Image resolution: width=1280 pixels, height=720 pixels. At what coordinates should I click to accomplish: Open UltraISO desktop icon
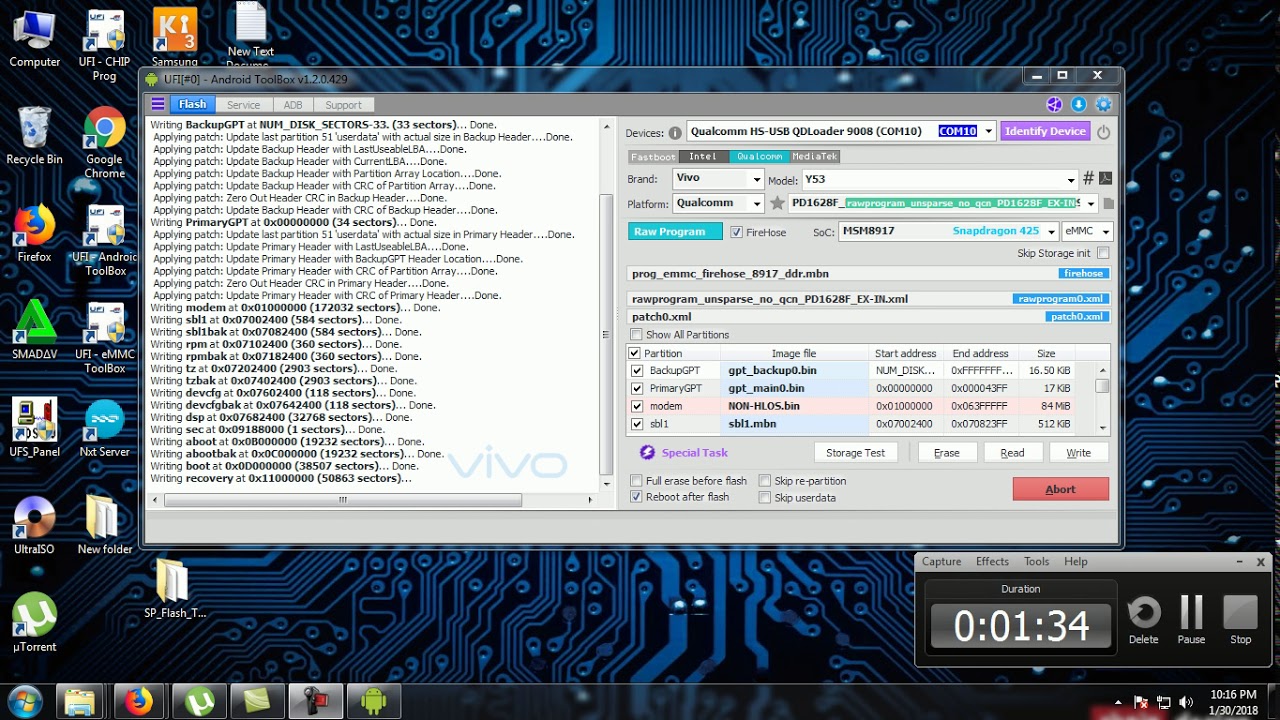(34, 525)
